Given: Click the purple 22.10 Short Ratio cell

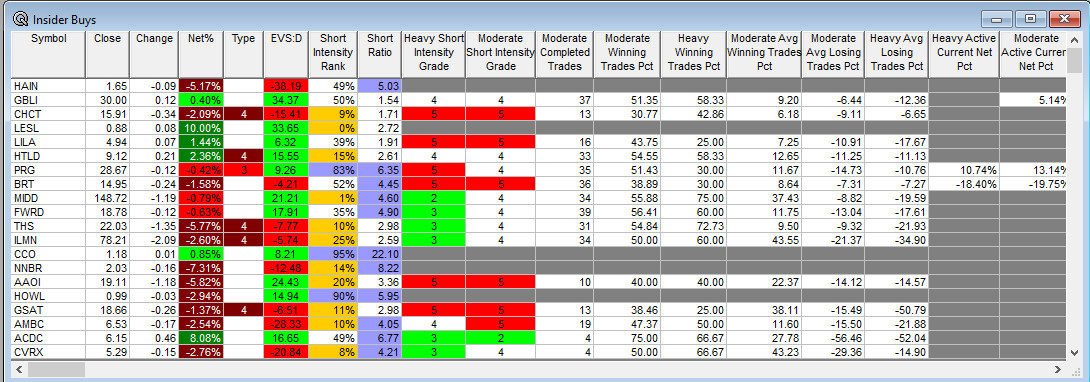Looking at the screenshot, I should click(x=379, y=254).
